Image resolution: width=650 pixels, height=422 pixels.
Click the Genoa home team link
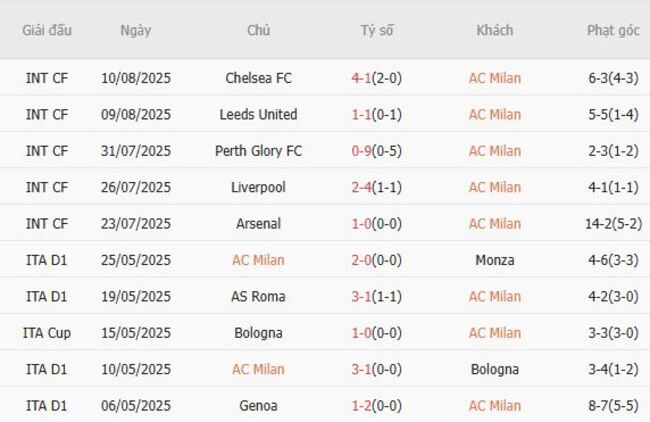pos(258,405)
